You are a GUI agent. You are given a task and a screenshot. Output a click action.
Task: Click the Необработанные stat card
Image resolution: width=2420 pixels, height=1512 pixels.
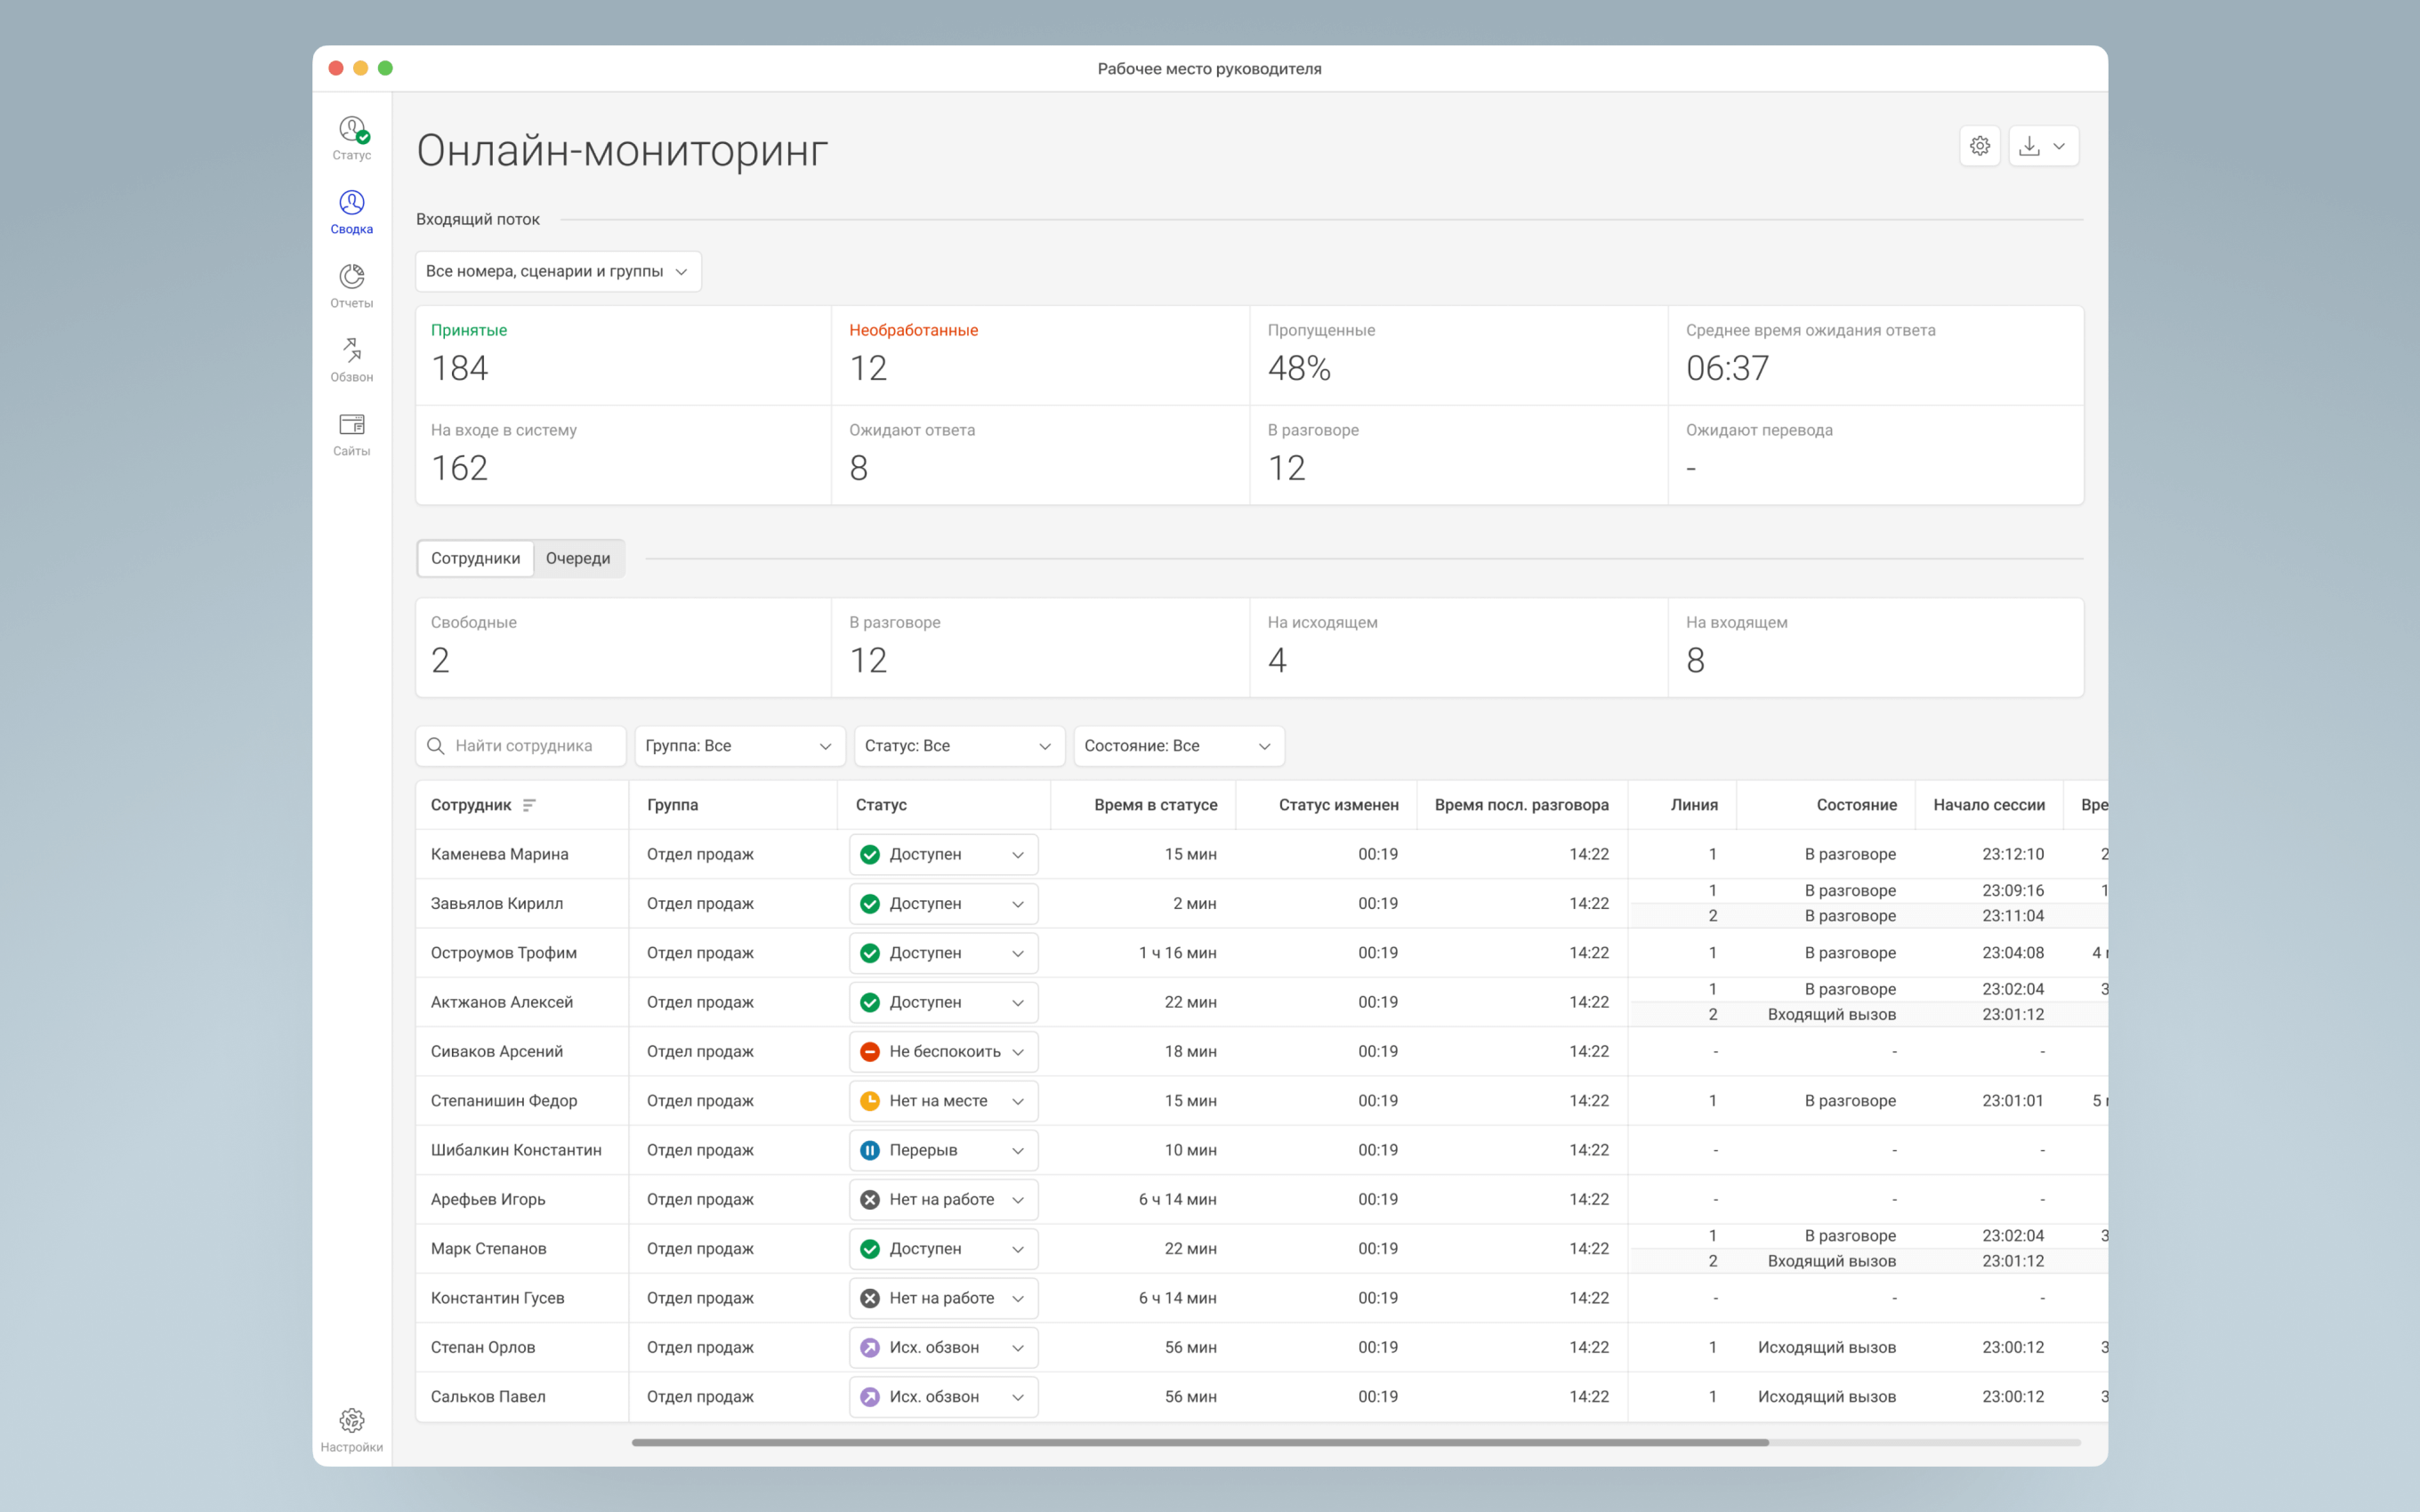click(x=1040, y=355)
